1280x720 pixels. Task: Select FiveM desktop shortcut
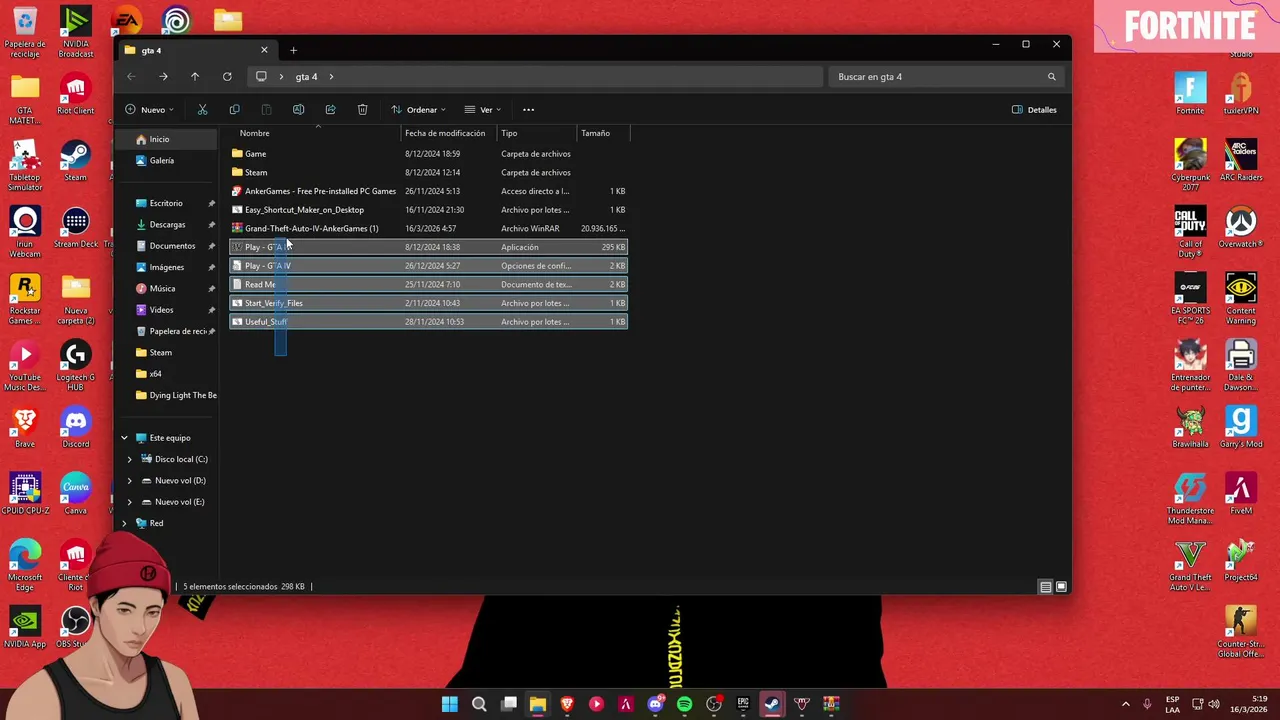click(x=1241, y=494)
